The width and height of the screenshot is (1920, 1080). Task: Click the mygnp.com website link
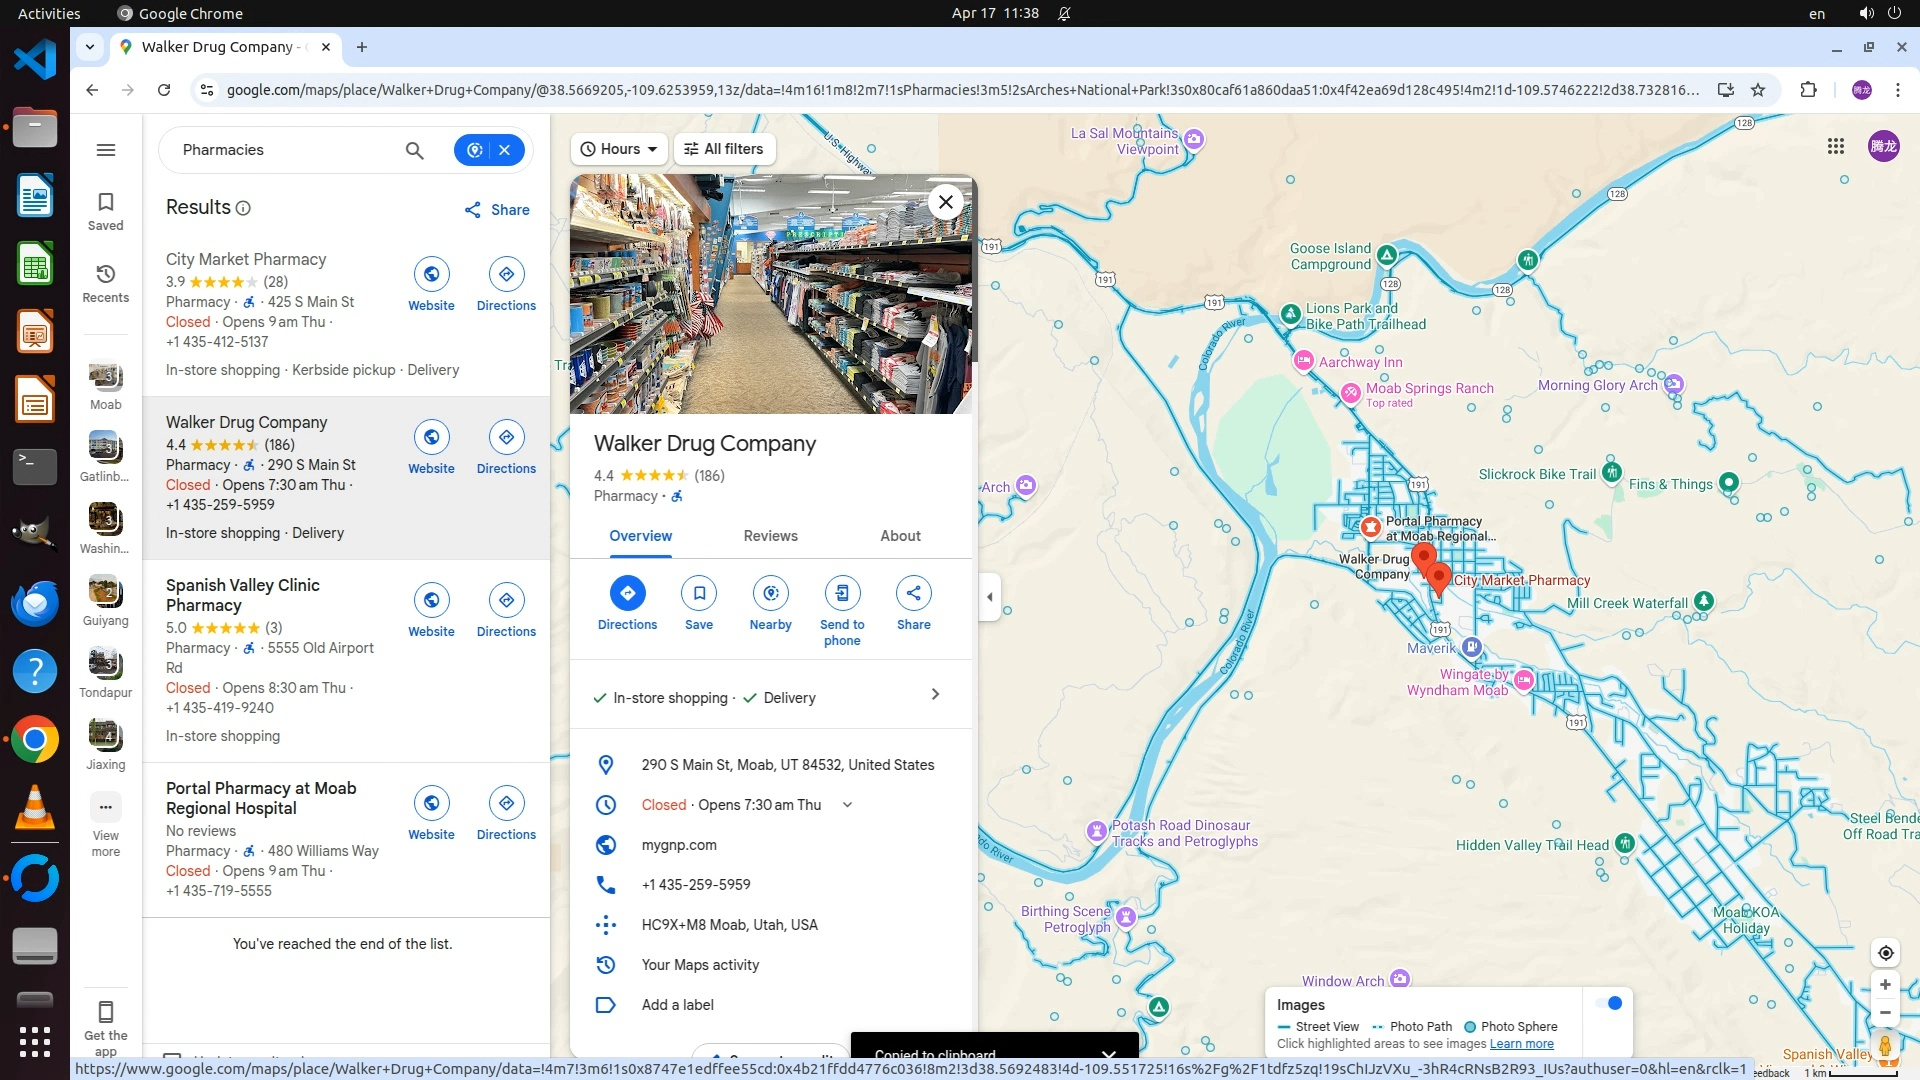pos(679,845)
